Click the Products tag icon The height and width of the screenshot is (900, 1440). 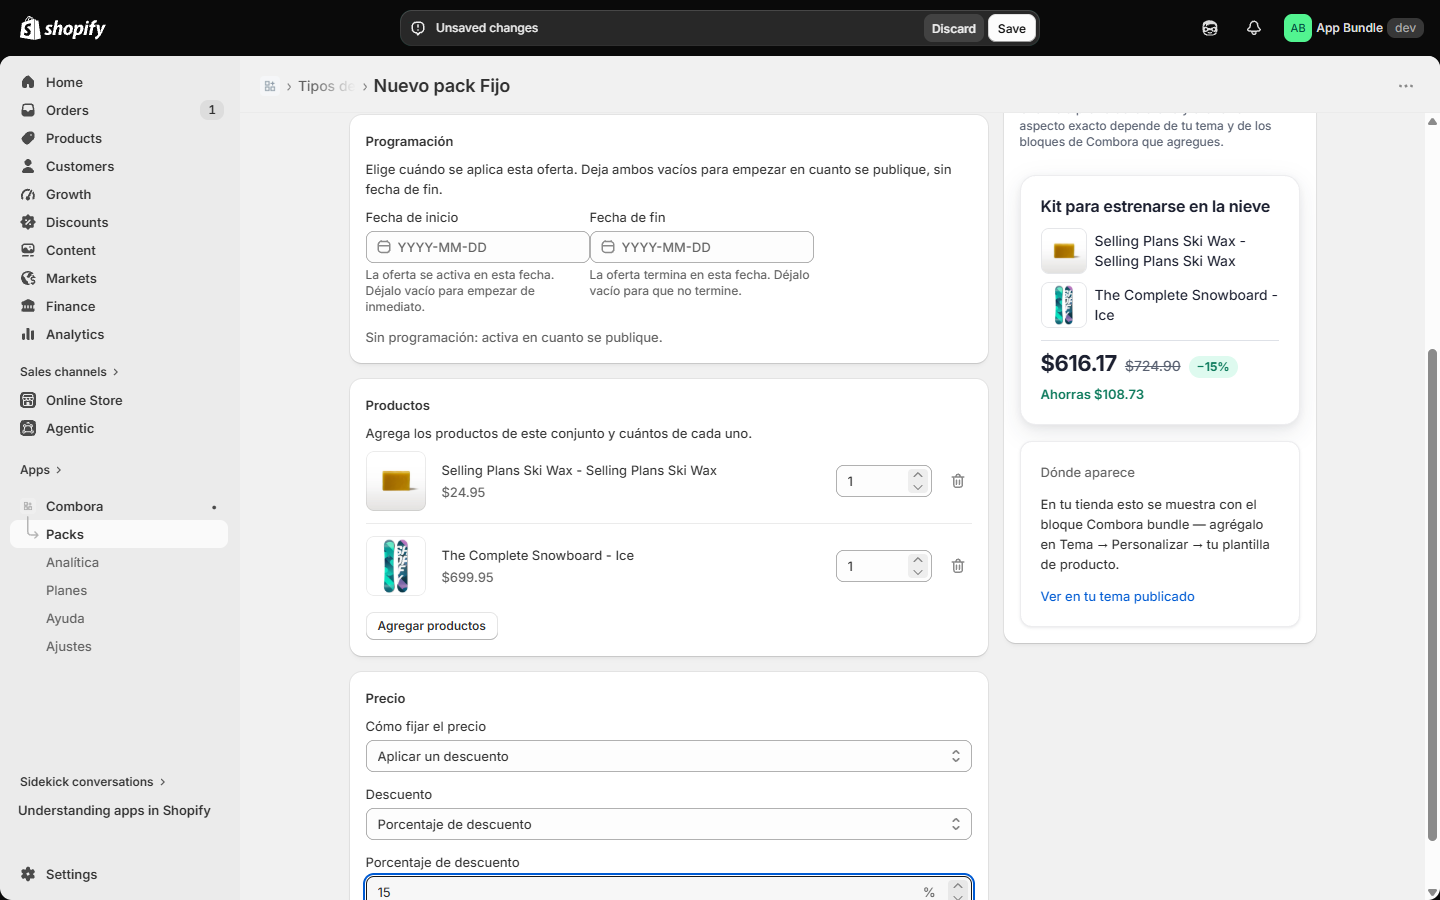pyautogui.click(x=28, y=138)
